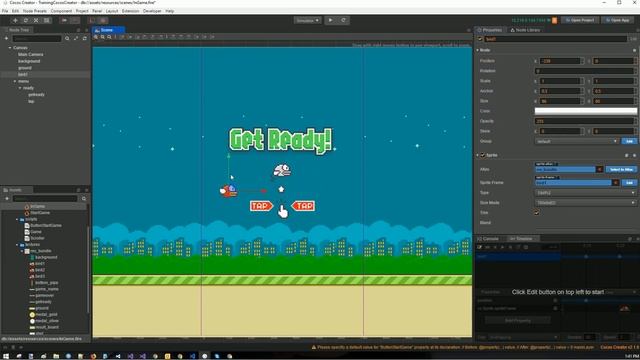The image size is (640, 360).
Task: Click the expand-all icon in Node Tree
Action: point(76,38)
